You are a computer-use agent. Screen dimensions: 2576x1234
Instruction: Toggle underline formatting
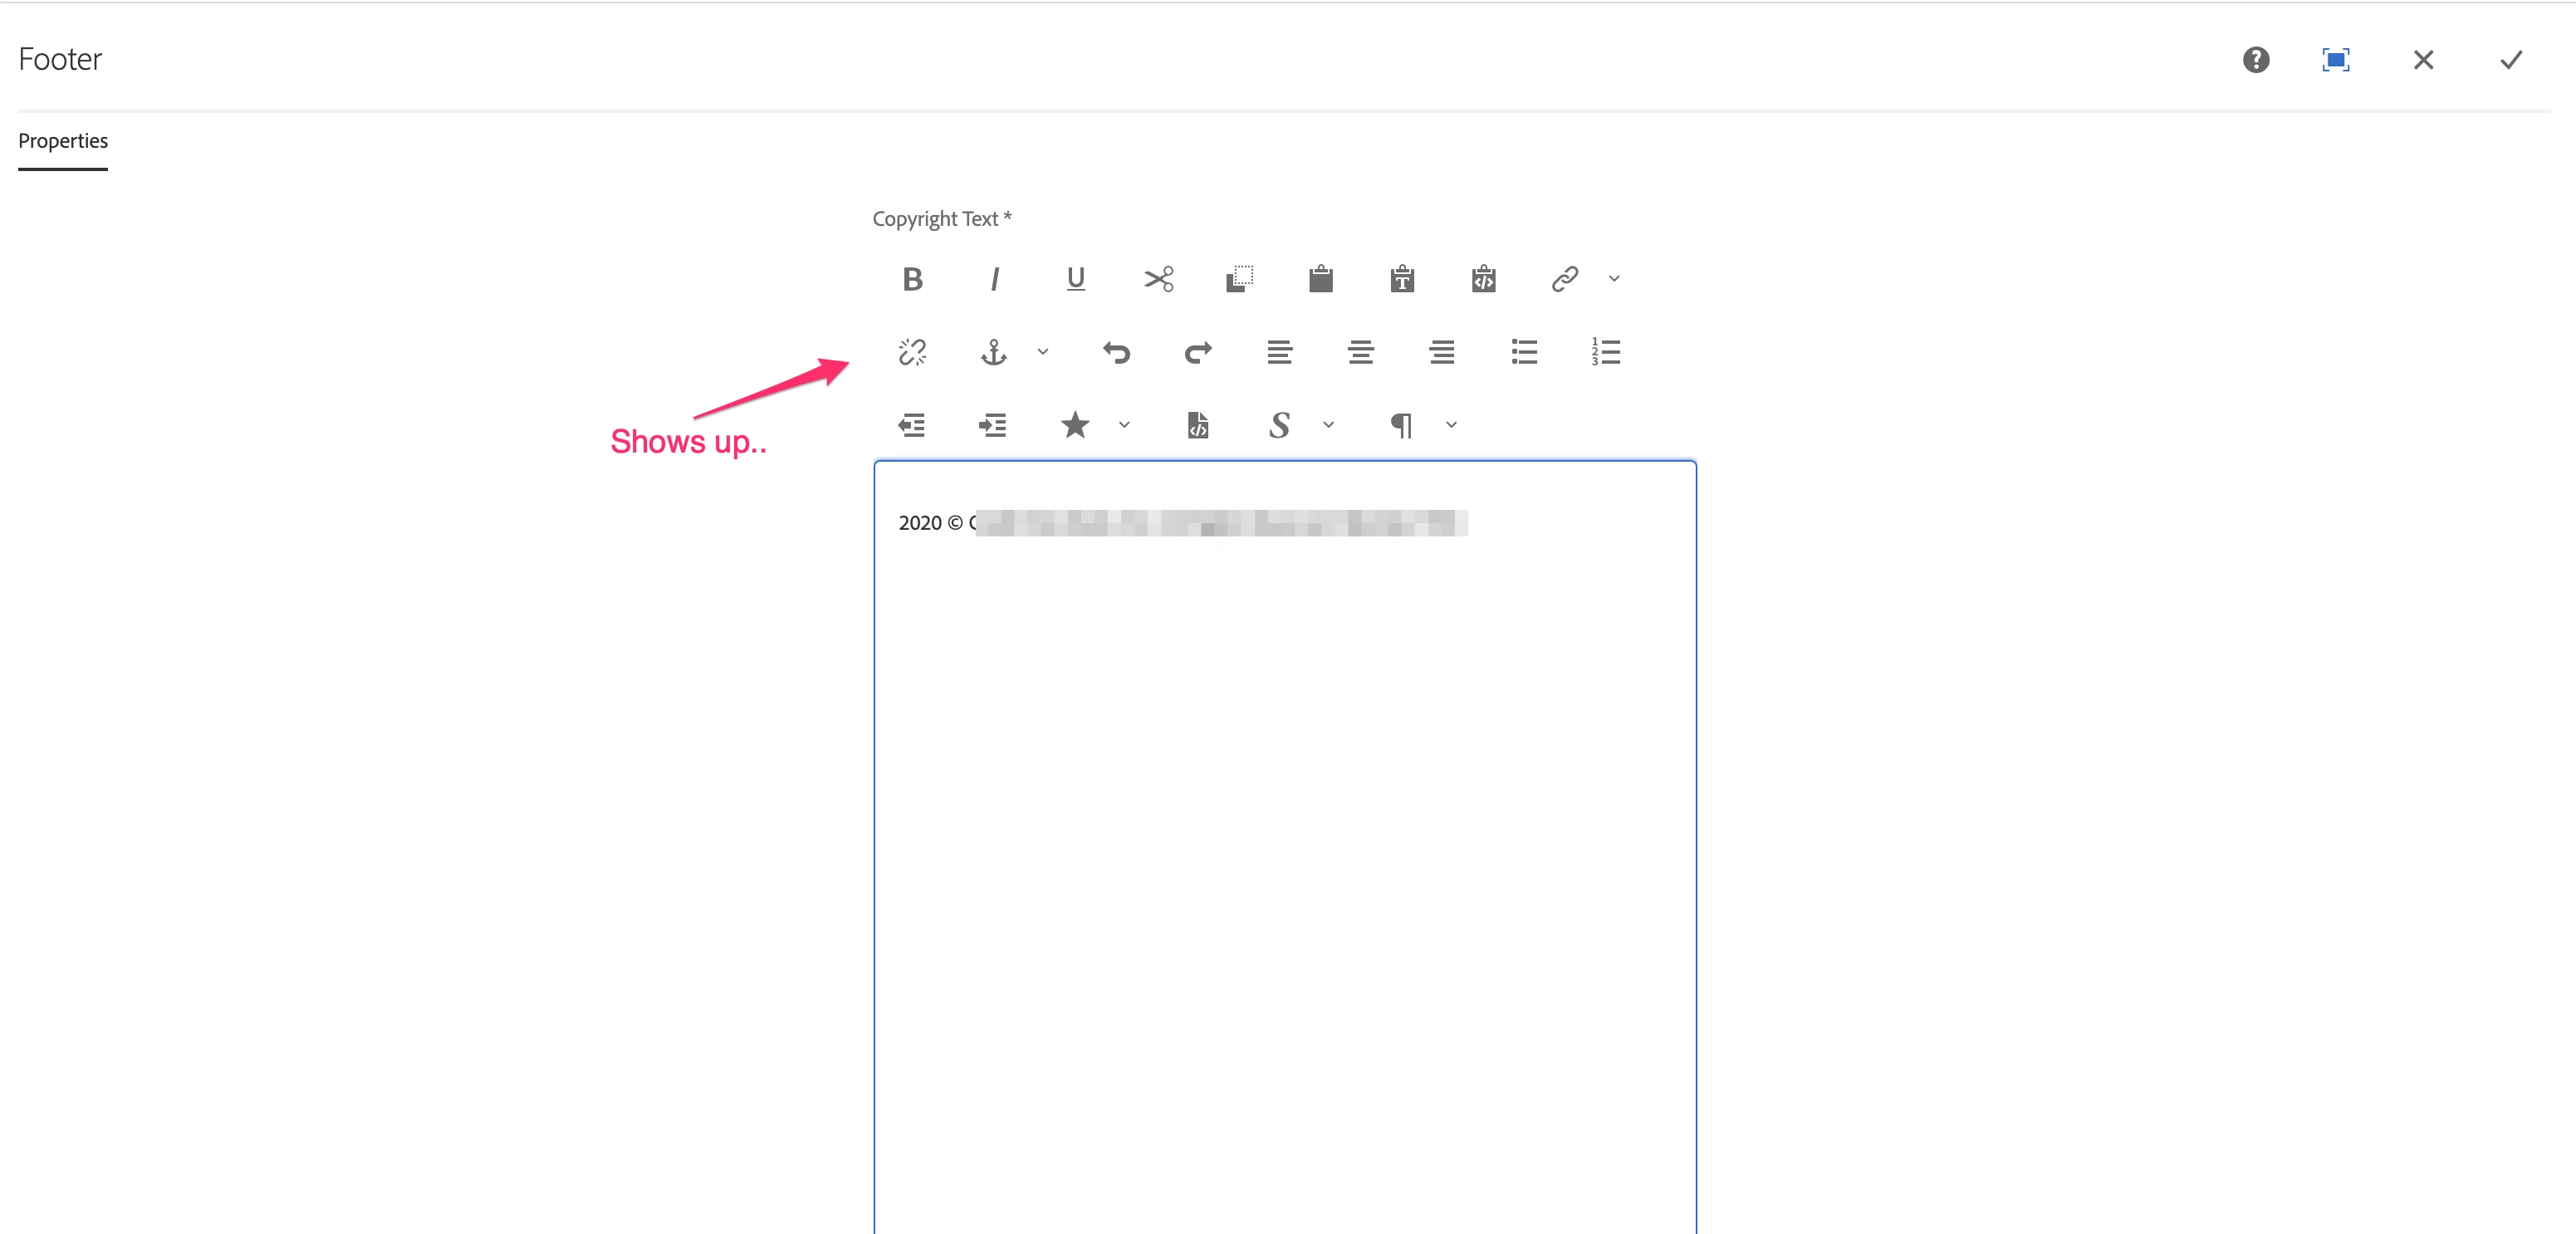1075,279
